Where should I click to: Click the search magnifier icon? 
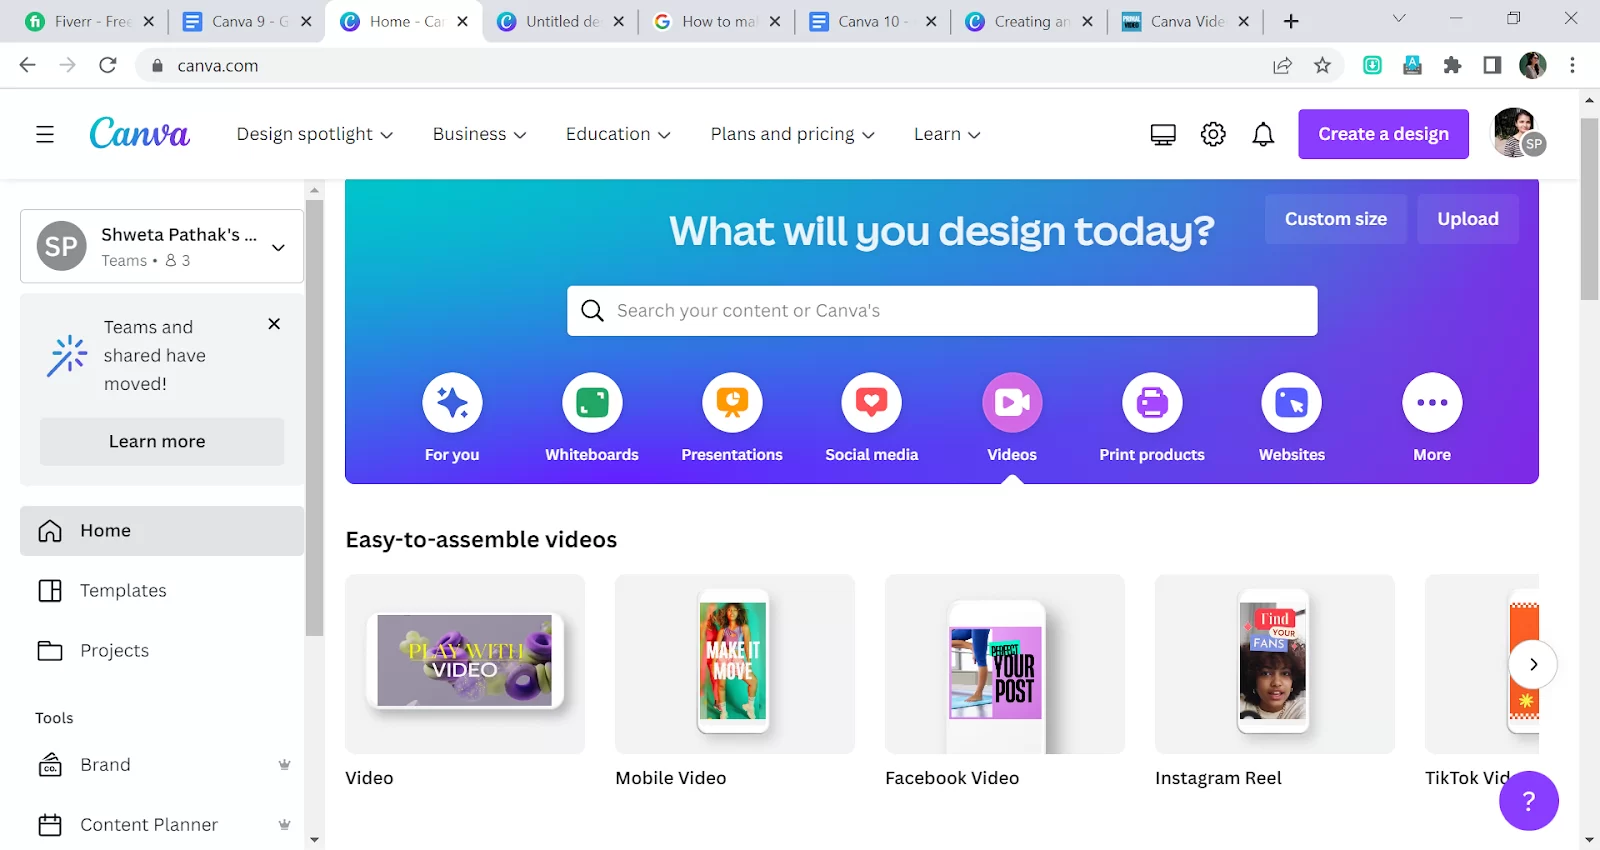592,311
